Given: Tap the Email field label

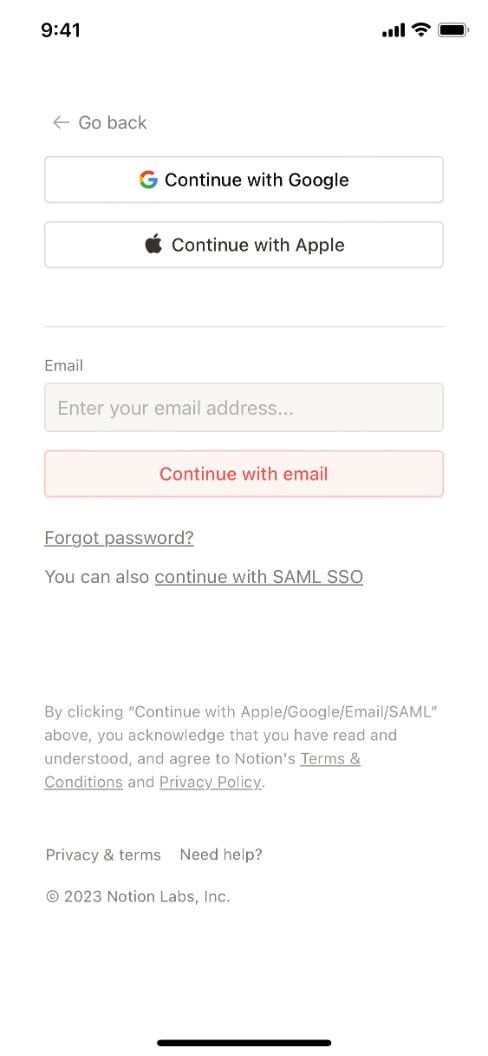Looking at the screenshot, I should (x=64, y=366).
